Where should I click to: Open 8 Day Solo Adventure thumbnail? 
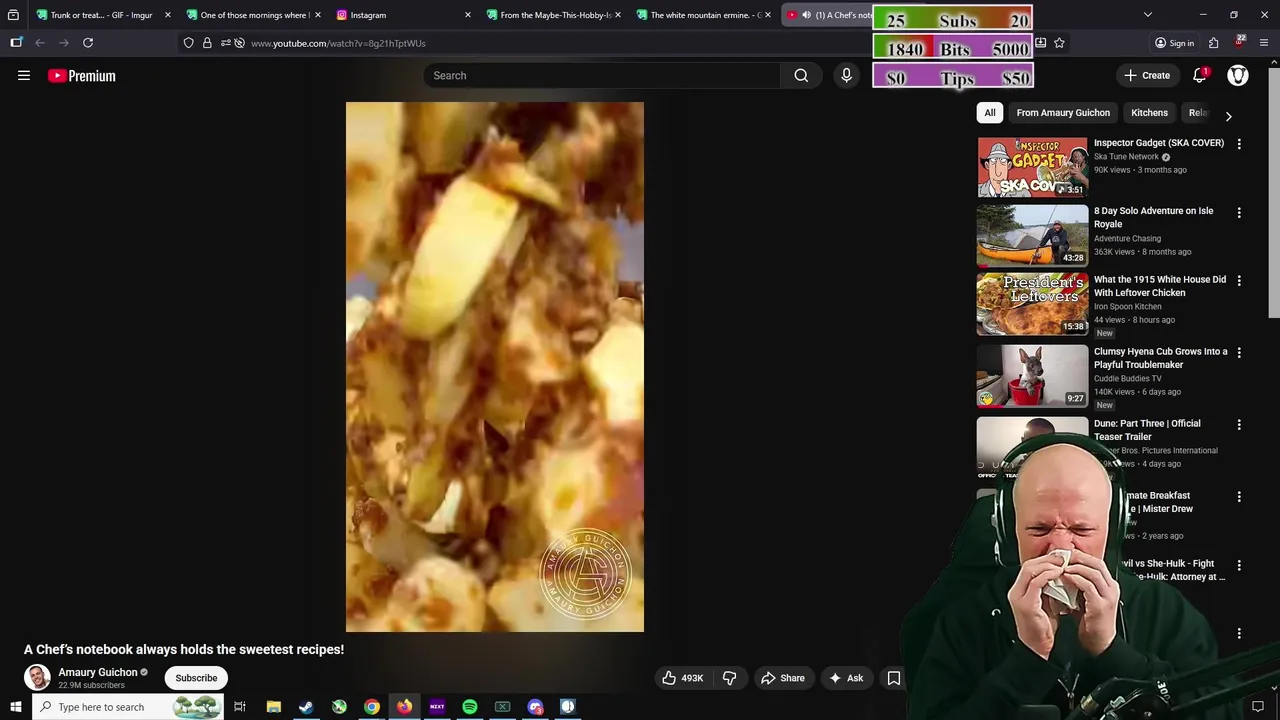pyautogui.click(x=1032, y=235)
